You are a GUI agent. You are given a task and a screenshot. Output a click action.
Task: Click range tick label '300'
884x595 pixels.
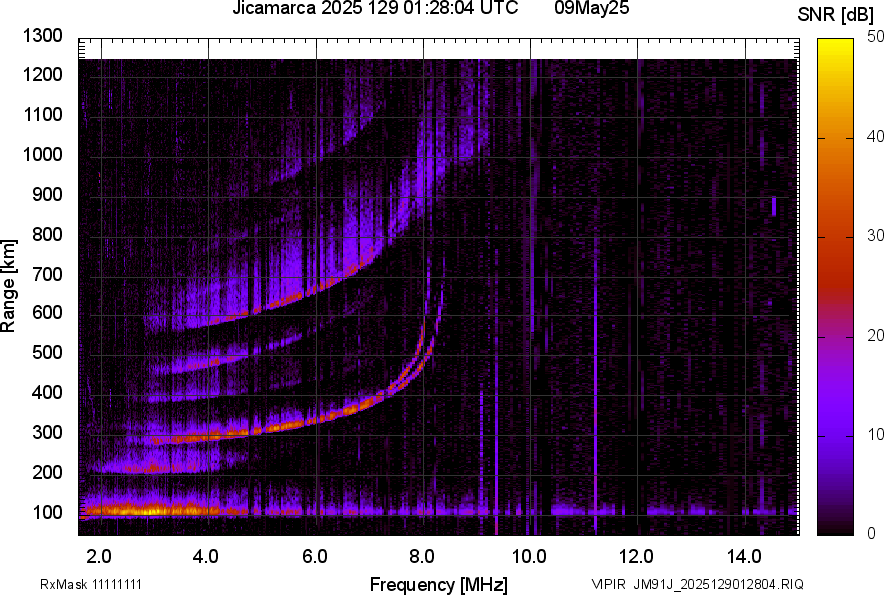click(x=47, y=433)
